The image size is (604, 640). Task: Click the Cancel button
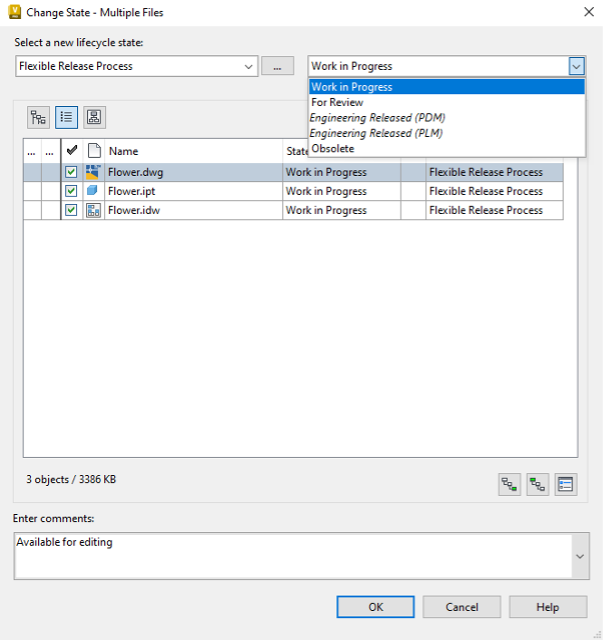pos(462,607)
